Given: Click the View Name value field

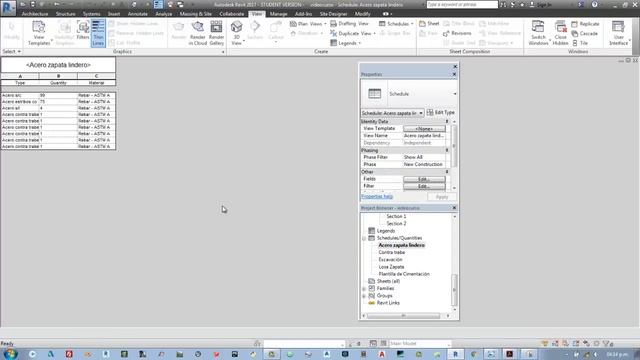Looking at the screenshot, I should tap(424, 136).
